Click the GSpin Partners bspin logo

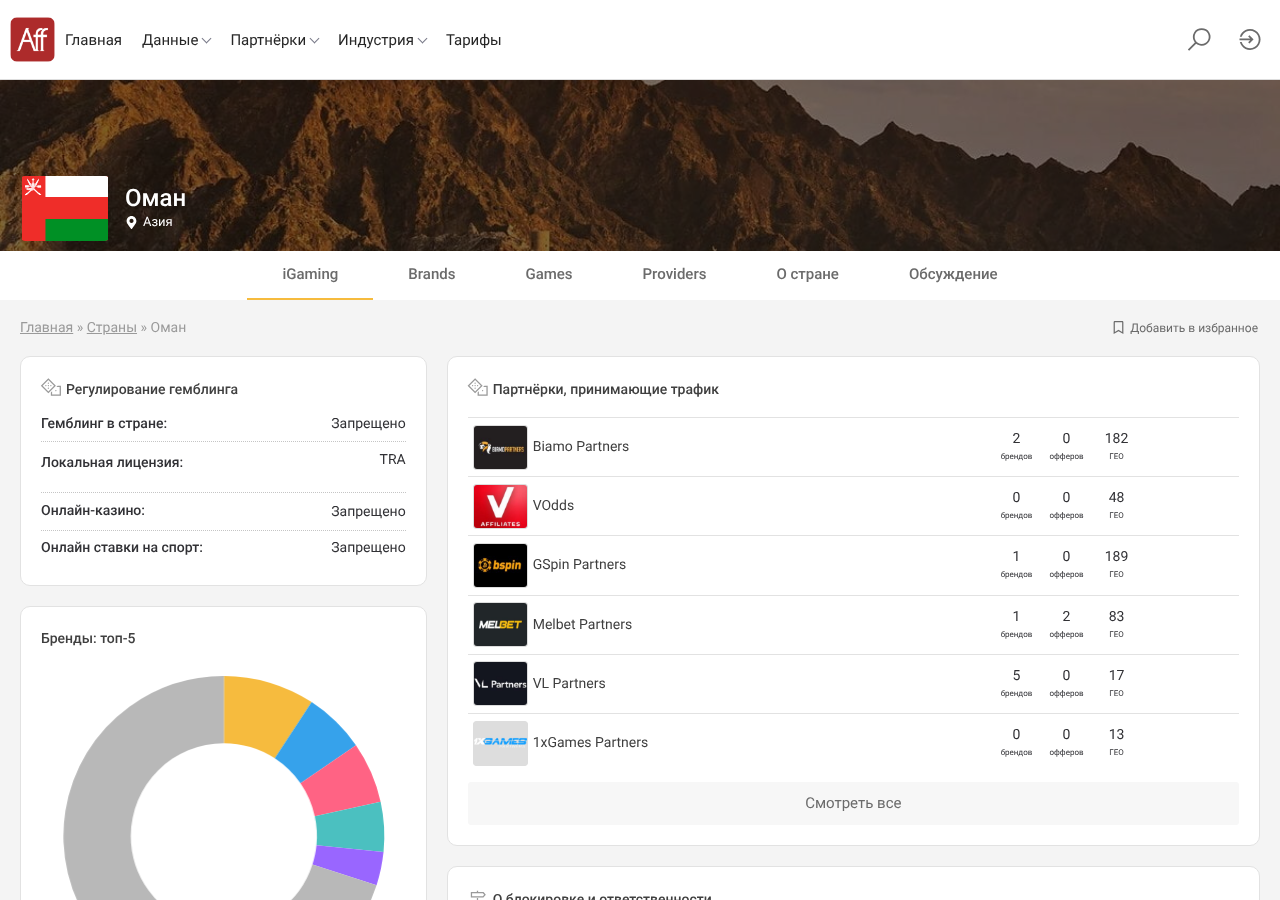click(500, 565)
